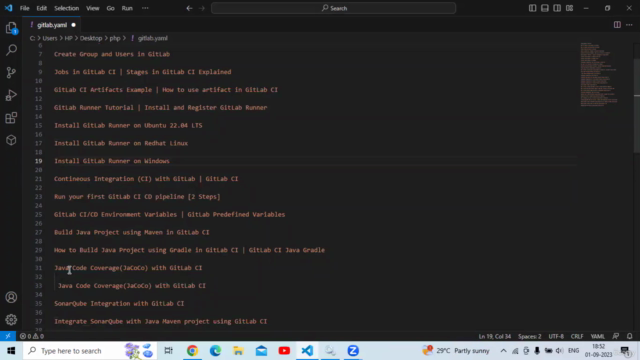Open the Edit menu
This screenshot has width=640, height=360.
click(42, 8)
